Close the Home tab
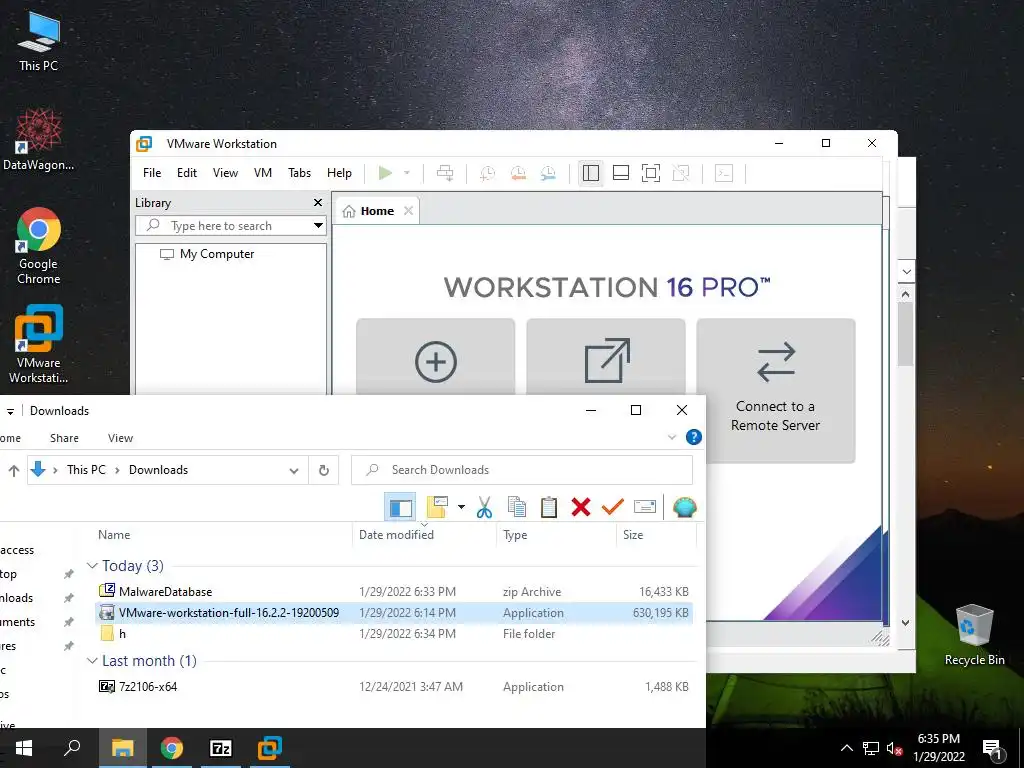Viewport: 1024px width, 768px height. (x=408, y=210)
